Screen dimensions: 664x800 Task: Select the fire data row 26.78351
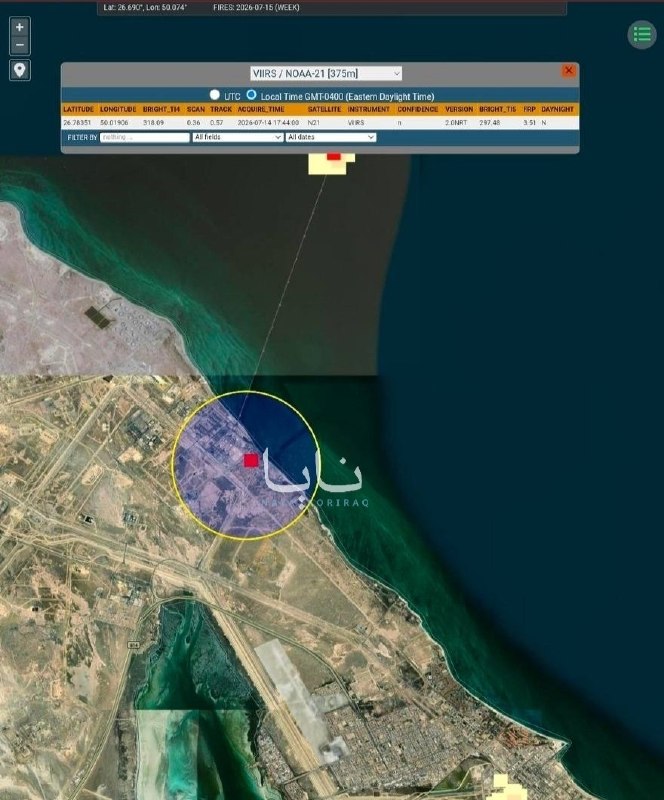click(x=320, y=123)
